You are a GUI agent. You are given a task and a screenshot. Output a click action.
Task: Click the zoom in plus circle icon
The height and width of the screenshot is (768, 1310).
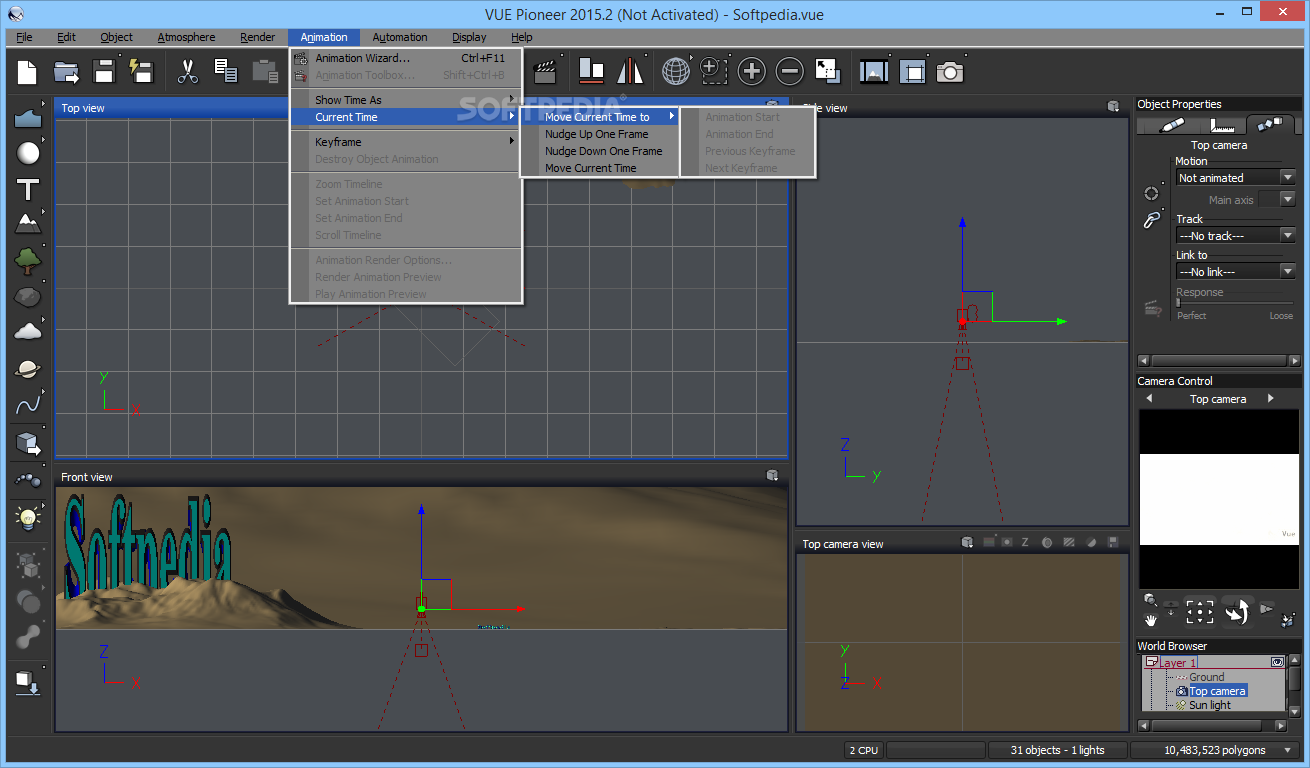tap(751, 71)
